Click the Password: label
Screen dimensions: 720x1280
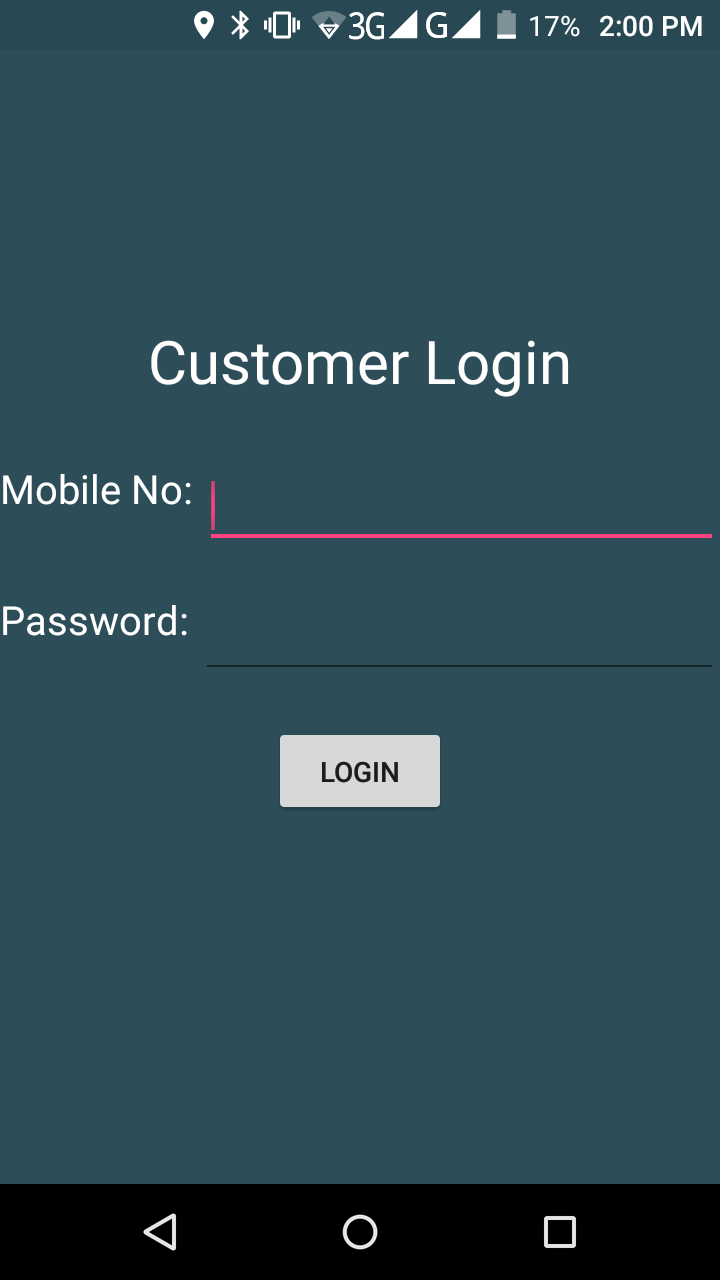point(95,621)
